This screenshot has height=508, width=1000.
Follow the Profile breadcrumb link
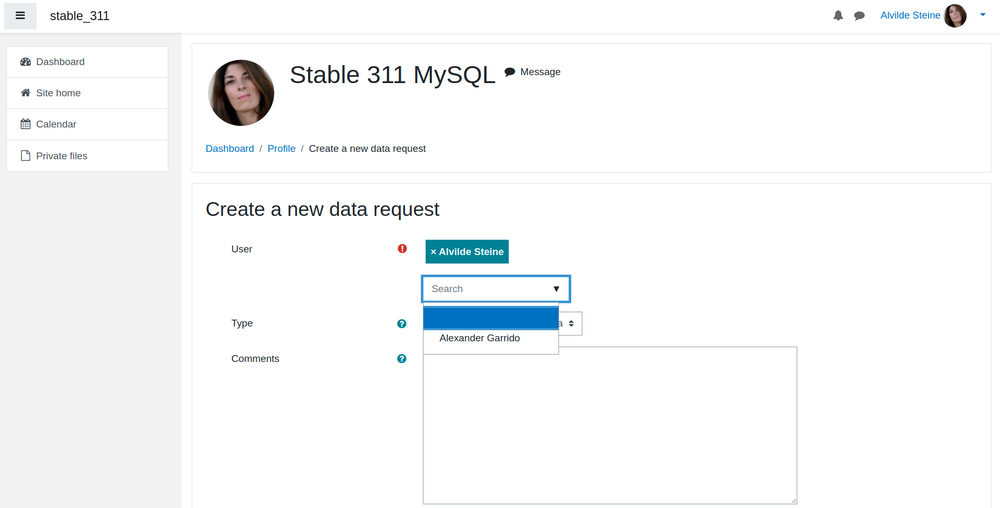coord(281,149)
